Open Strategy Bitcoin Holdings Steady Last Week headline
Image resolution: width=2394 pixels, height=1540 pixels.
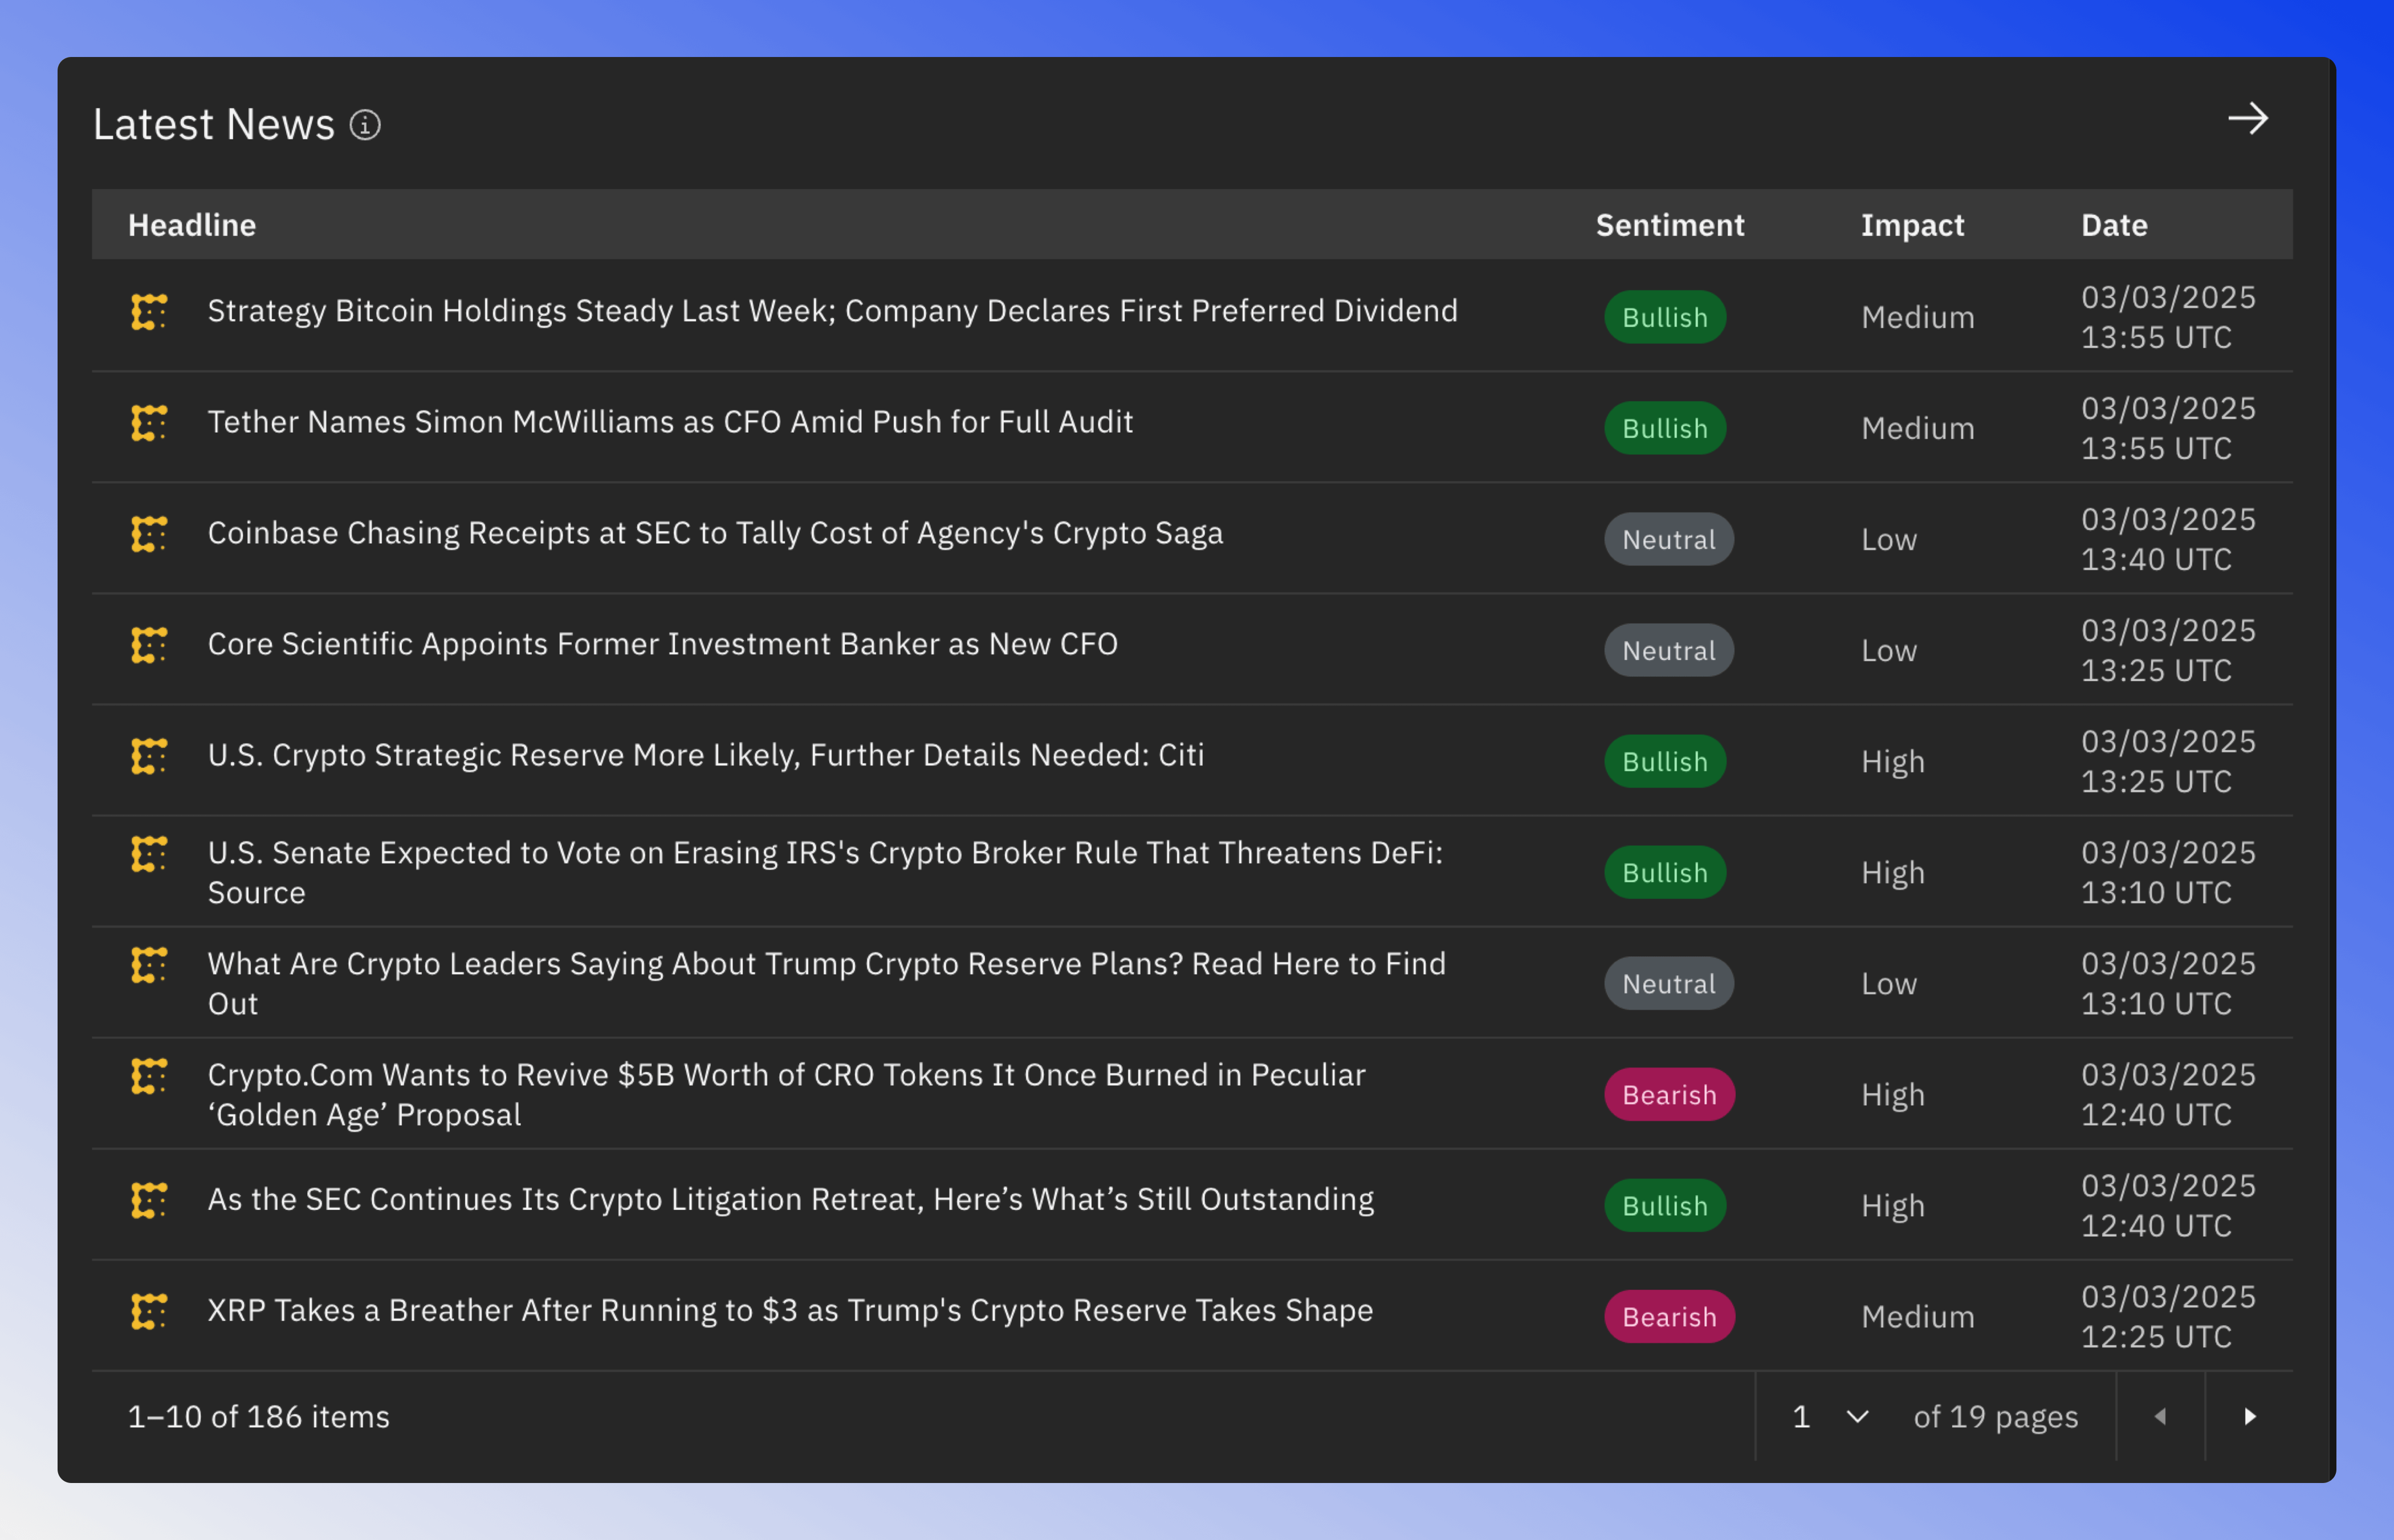[832, 311]
